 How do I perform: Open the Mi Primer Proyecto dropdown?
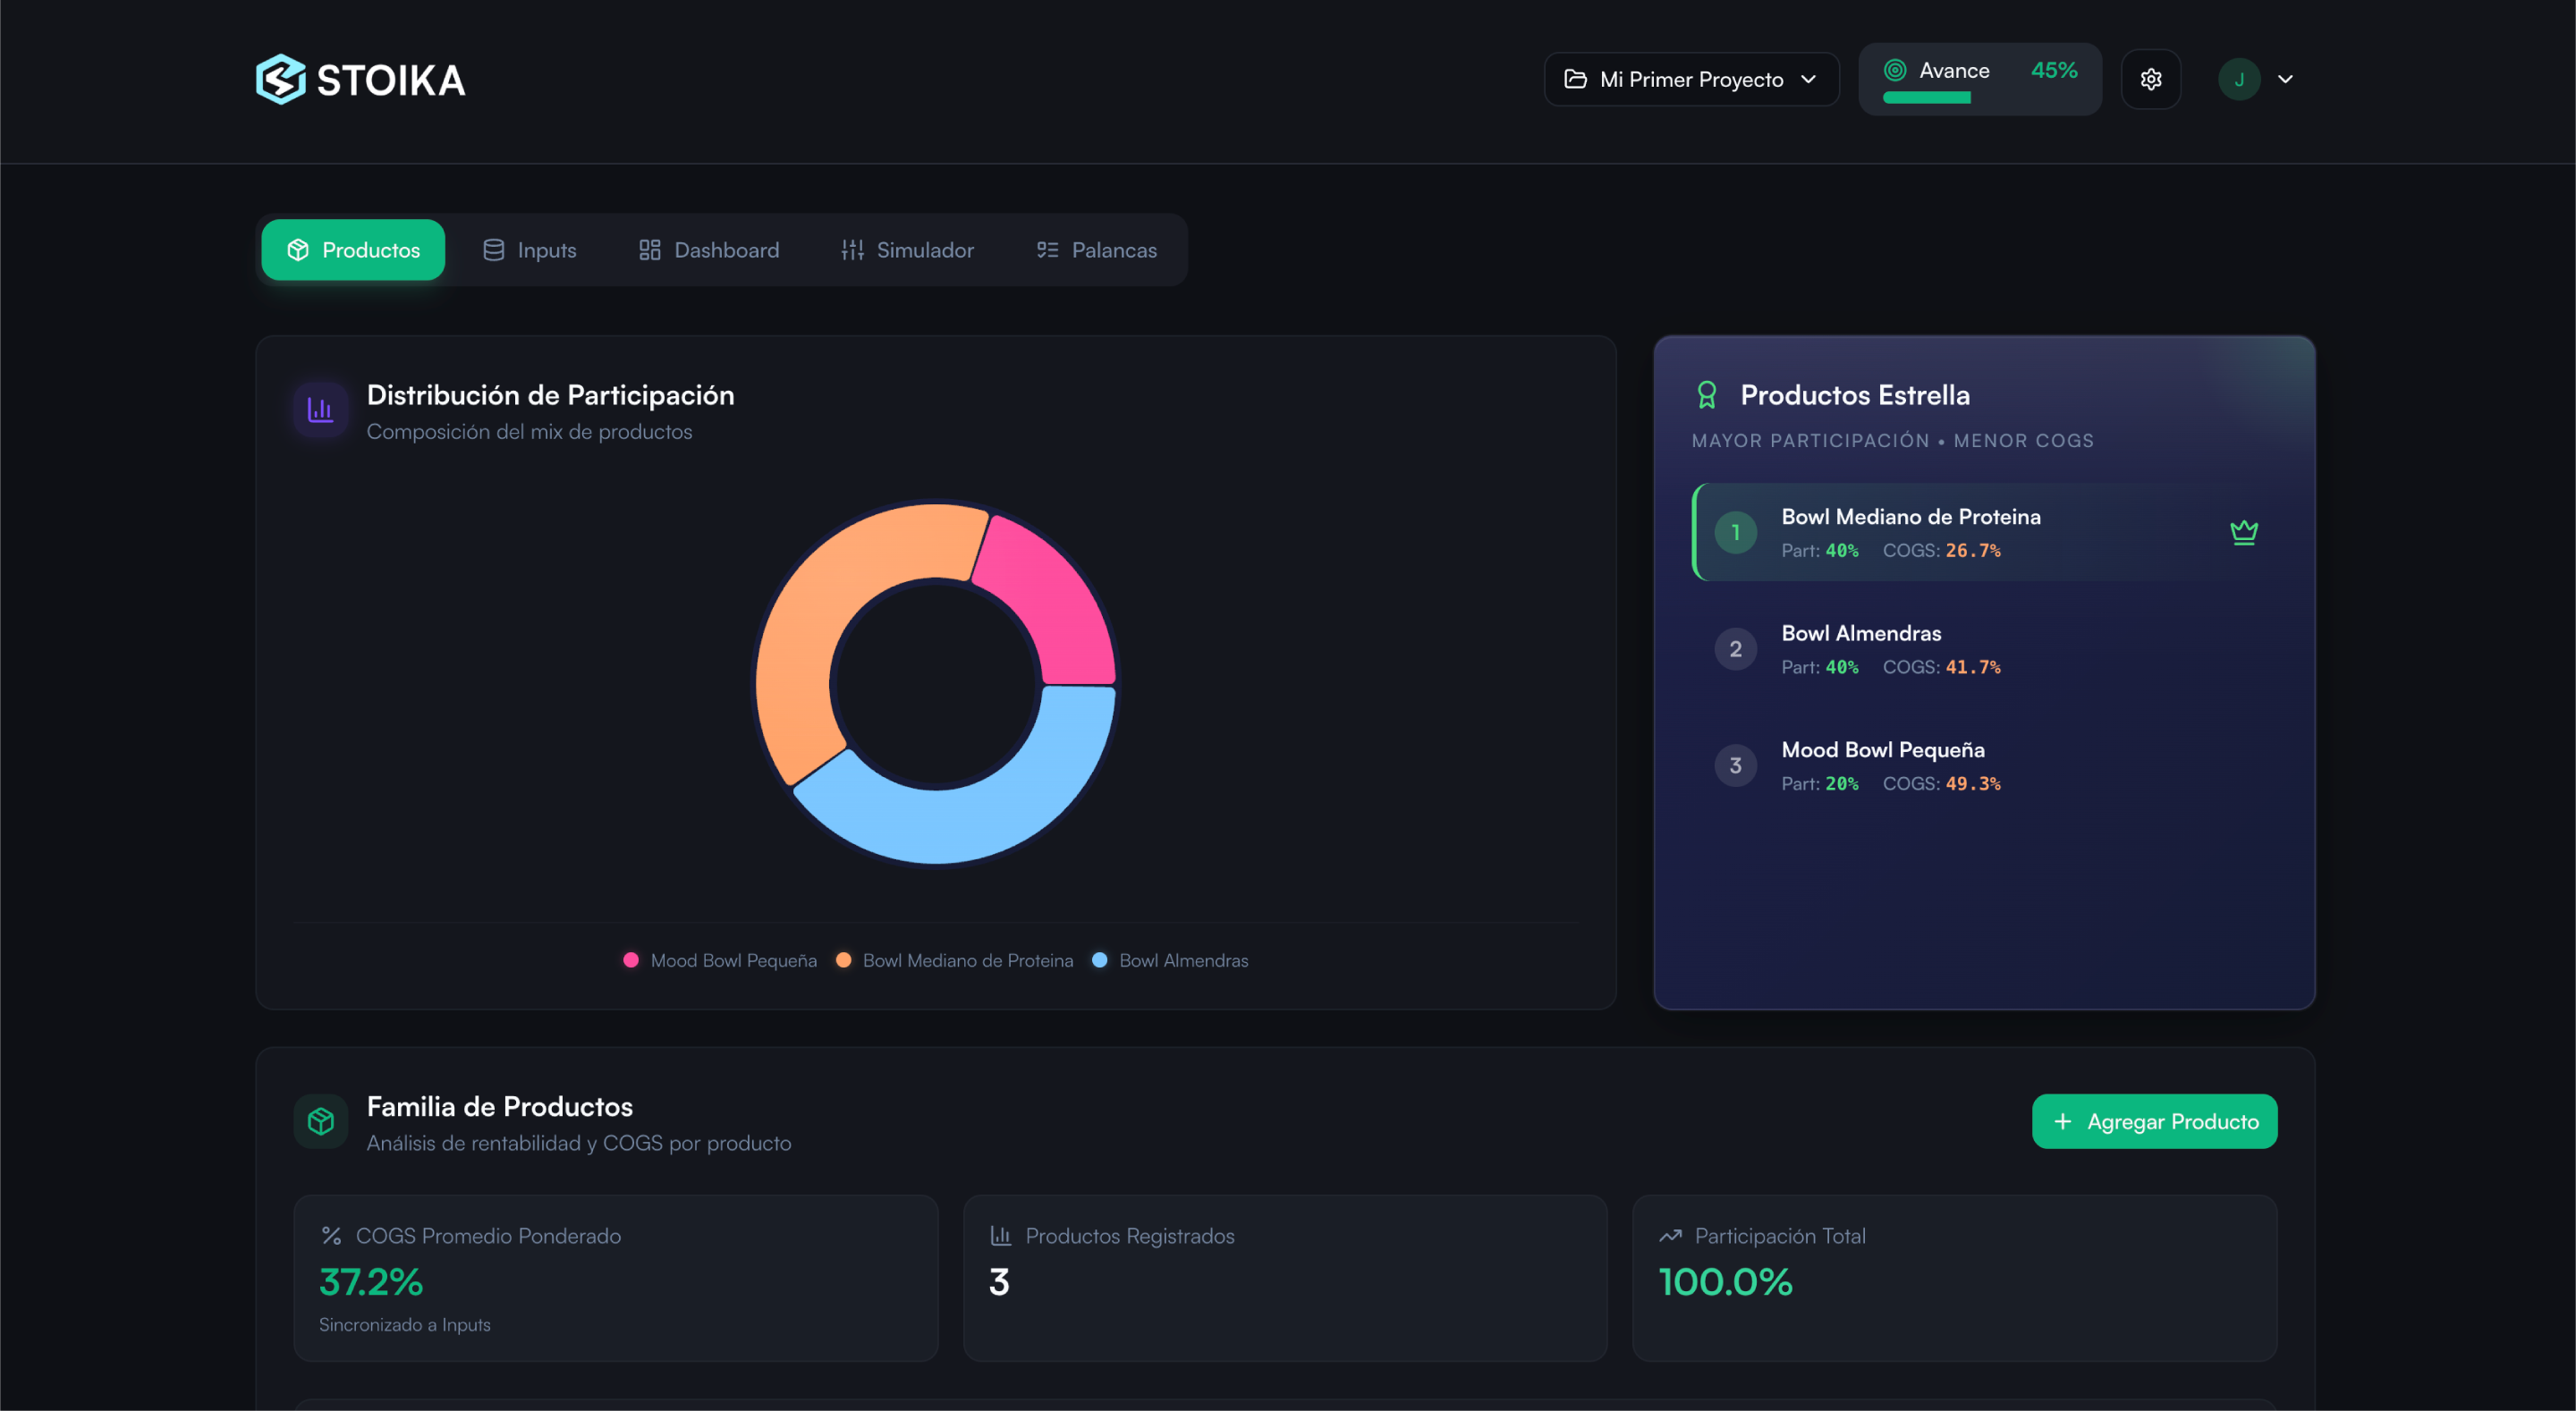point(1691,79)
